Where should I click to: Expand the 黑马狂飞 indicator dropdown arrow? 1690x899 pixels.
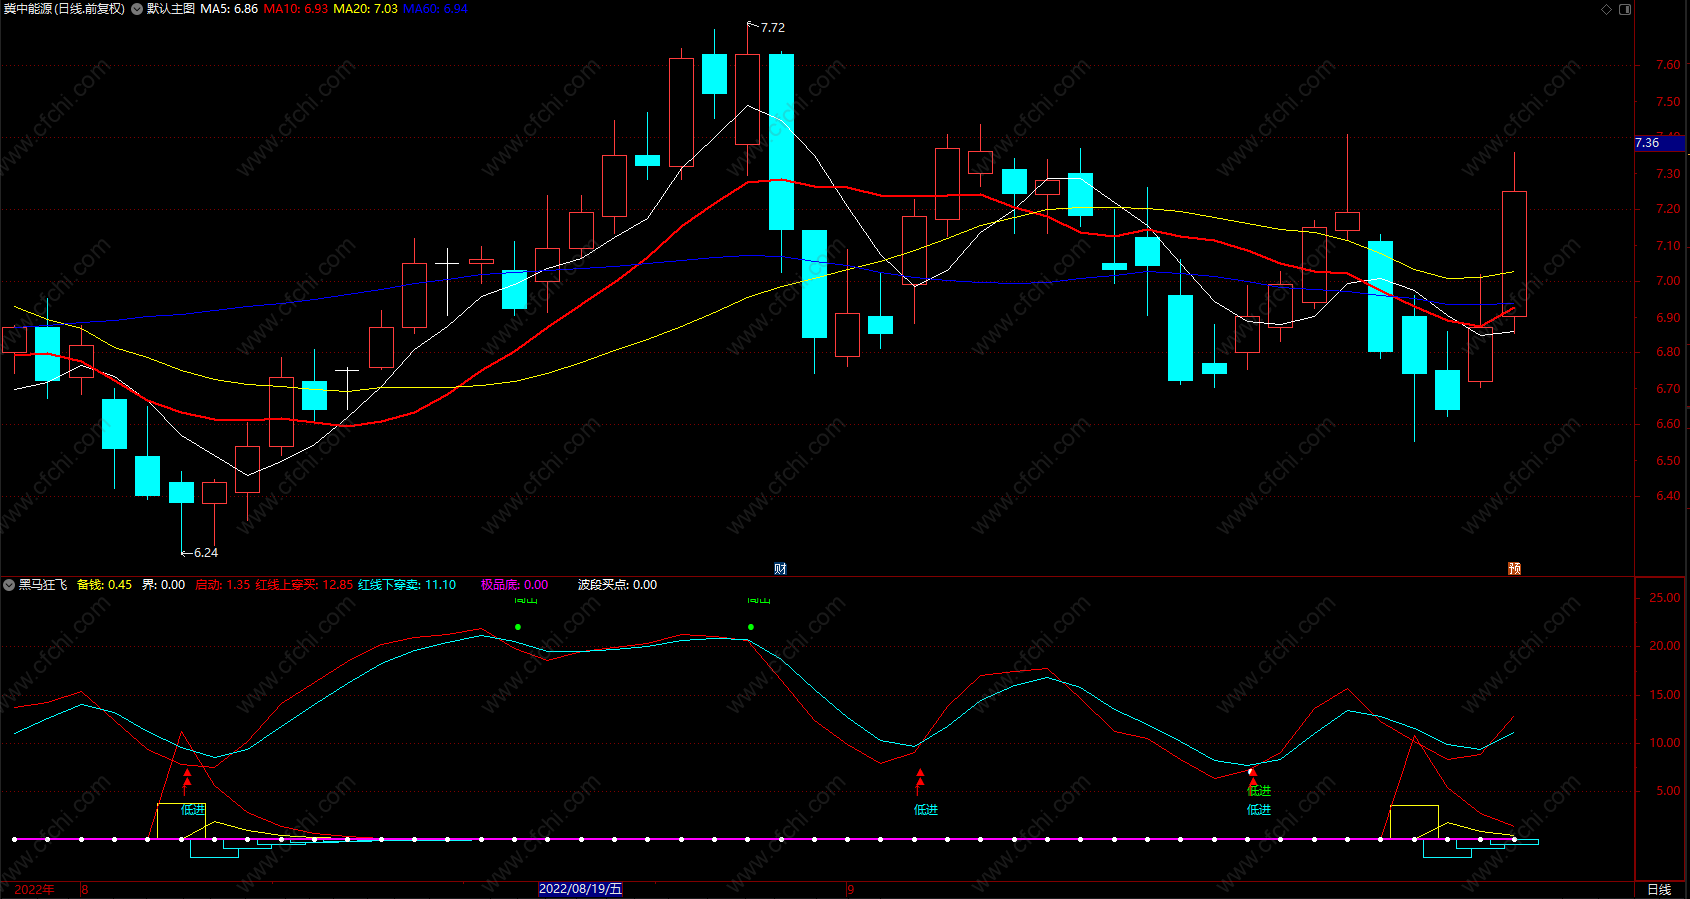9,585
